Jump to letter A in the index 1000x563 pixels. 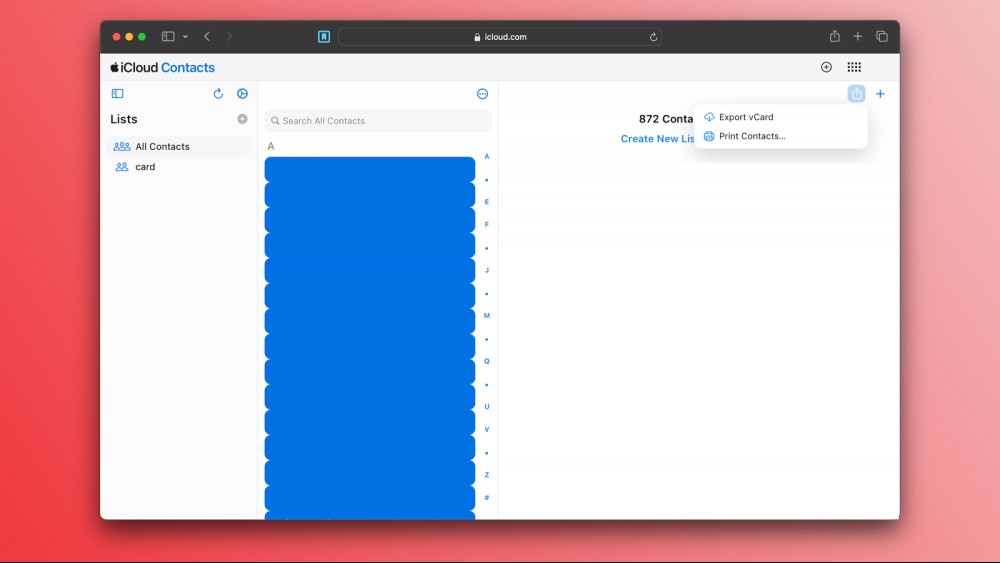(487, 156)
